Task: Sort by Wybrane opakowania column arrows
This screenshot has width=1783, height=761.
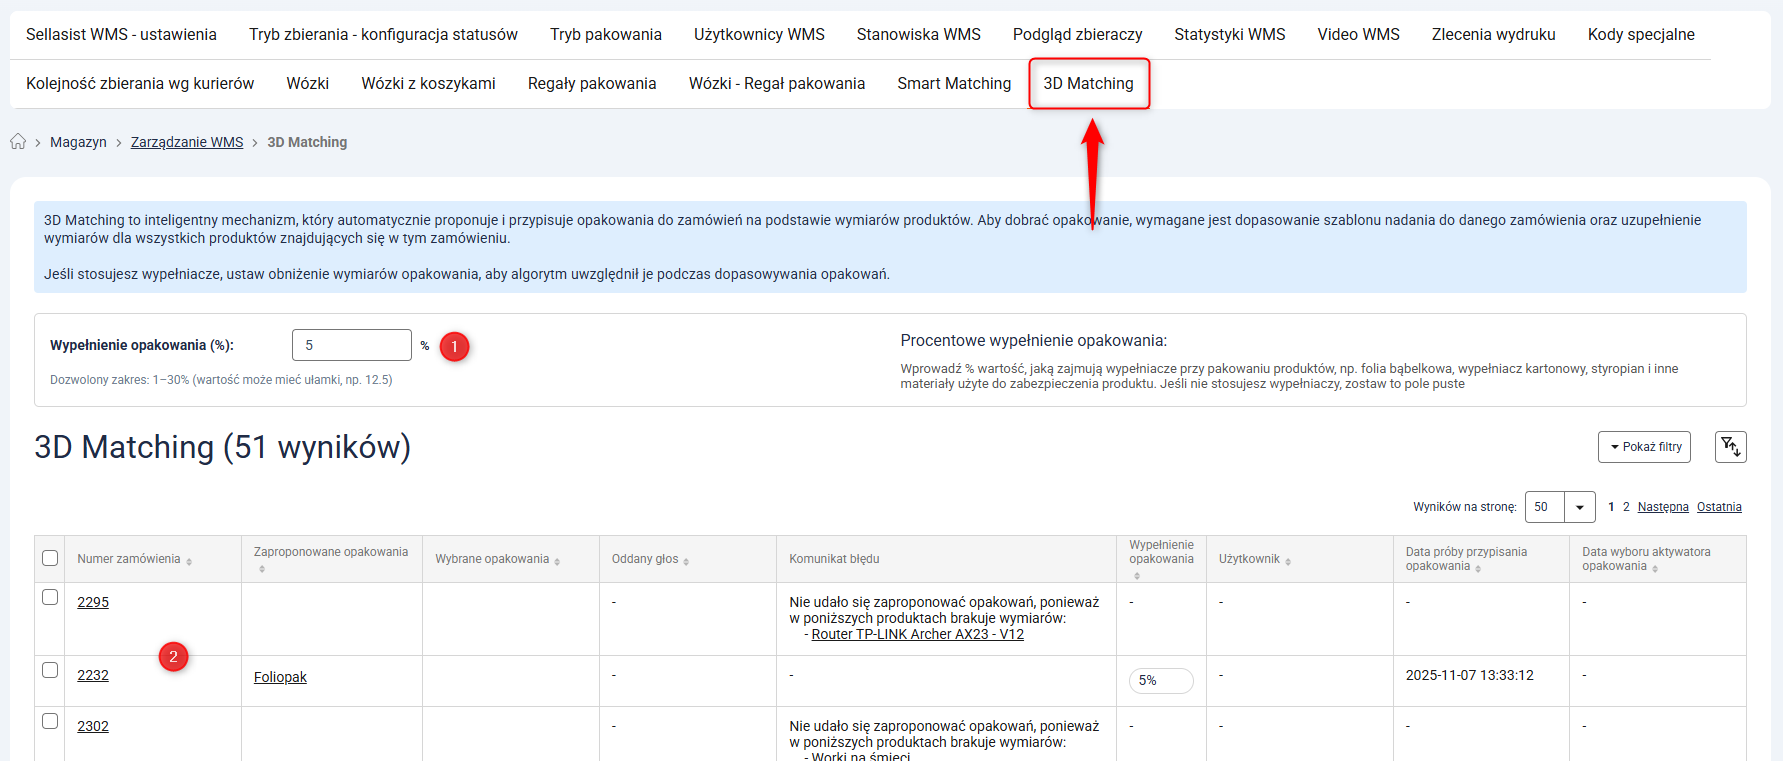Action: pos(557,561)
